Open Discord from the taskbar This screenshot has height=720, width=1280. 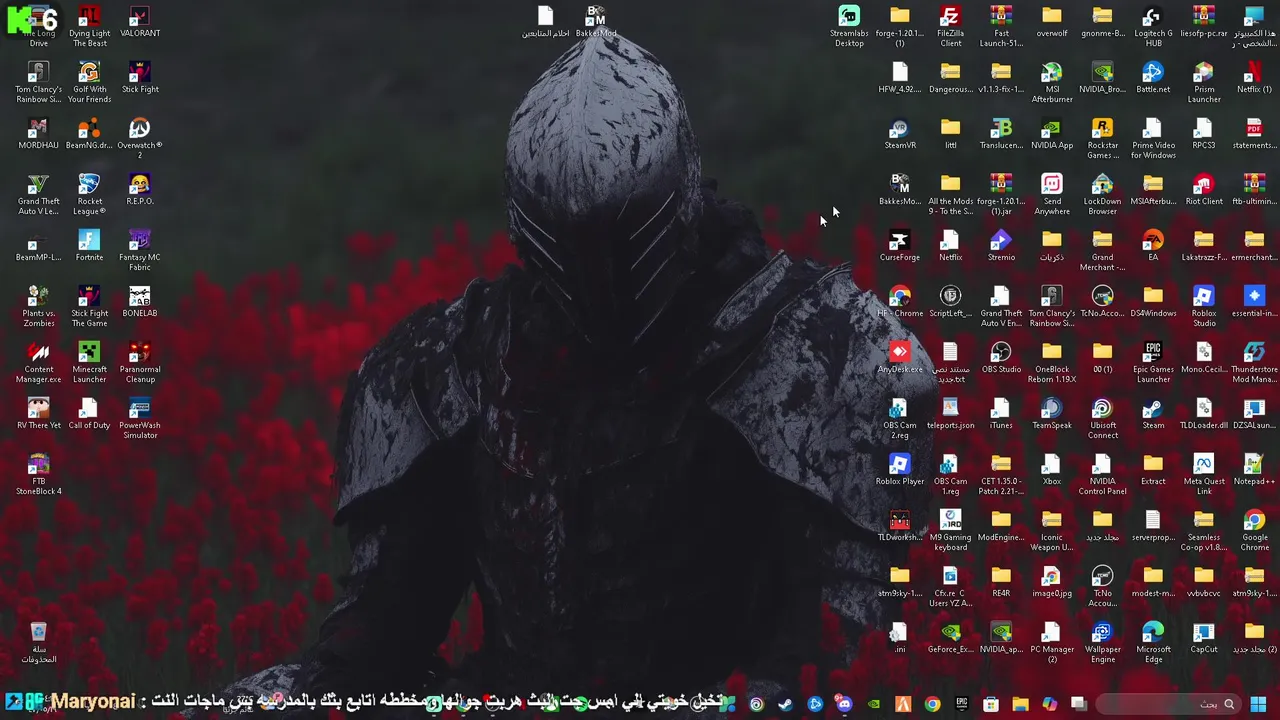pos(844,704)
